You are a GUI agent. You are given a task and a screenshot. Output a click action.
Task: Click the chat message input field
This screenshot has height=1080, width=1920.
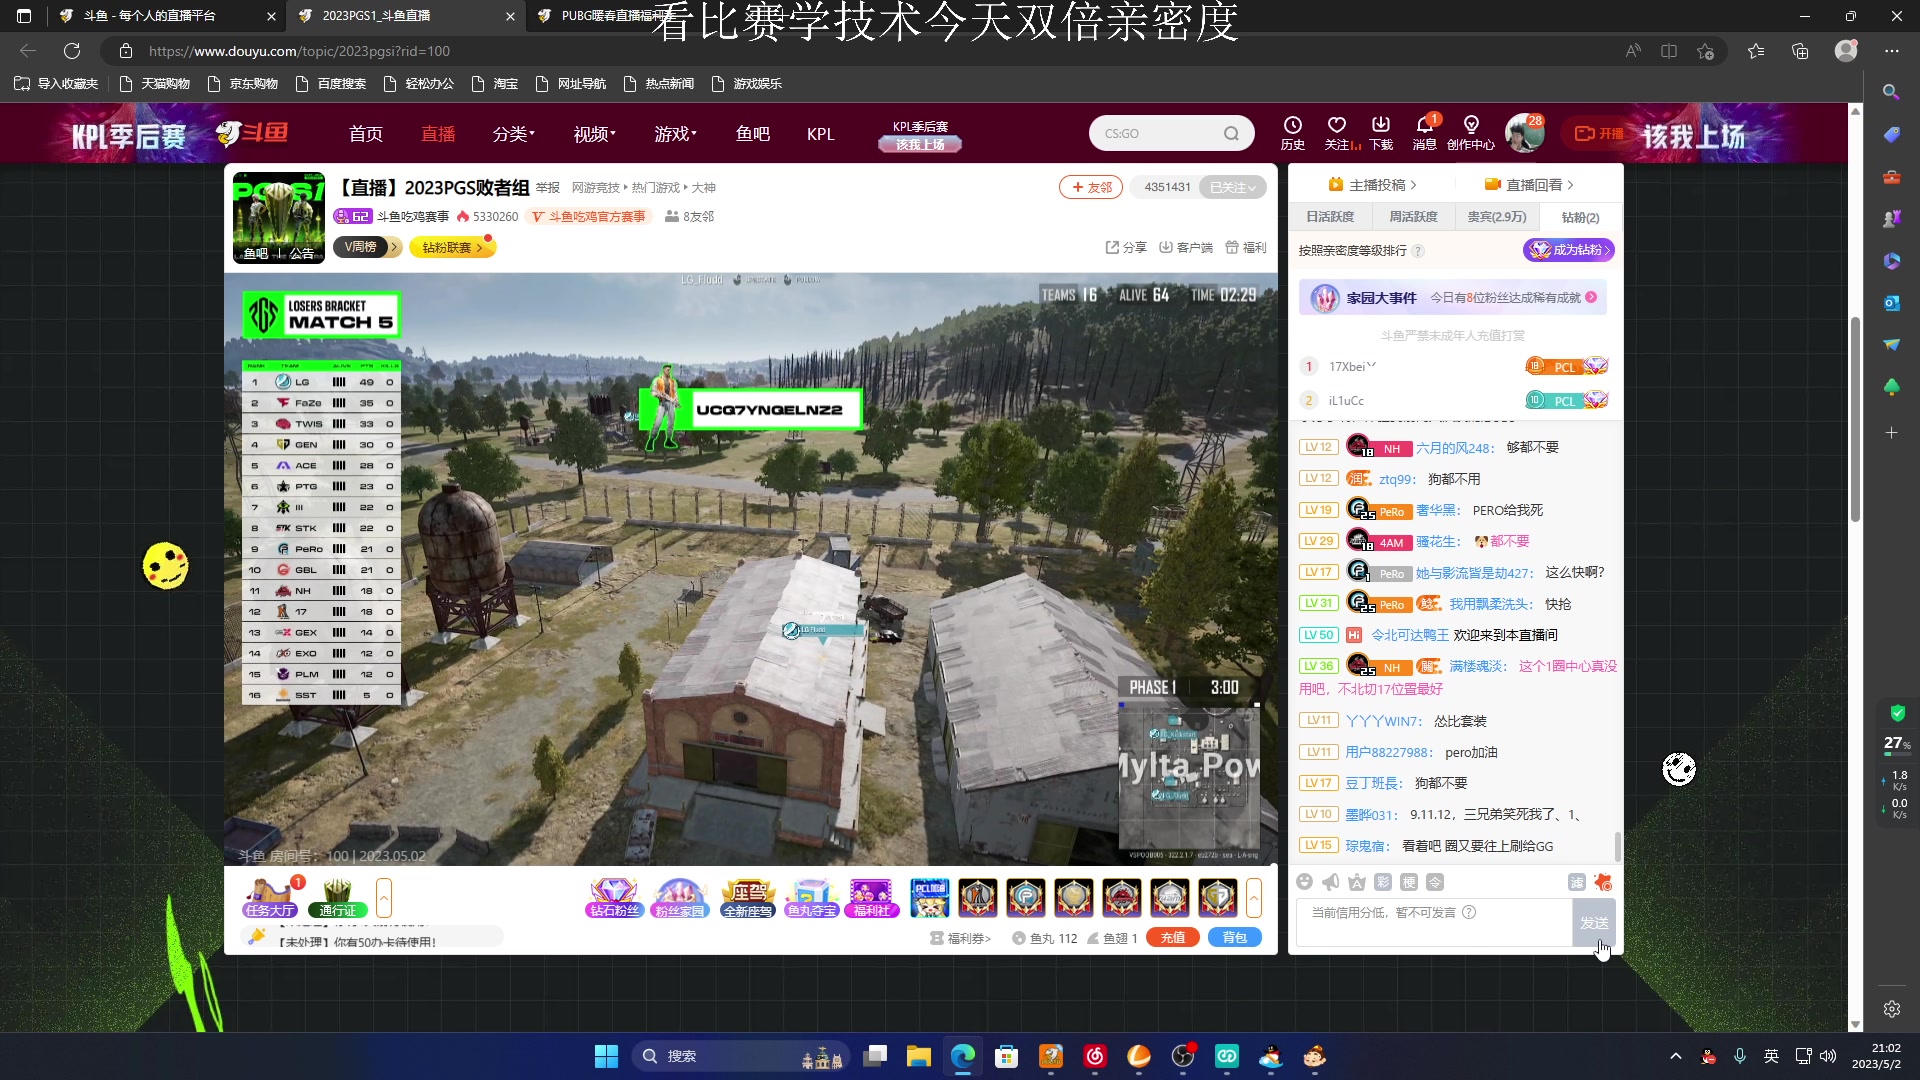pos(1434,923)
